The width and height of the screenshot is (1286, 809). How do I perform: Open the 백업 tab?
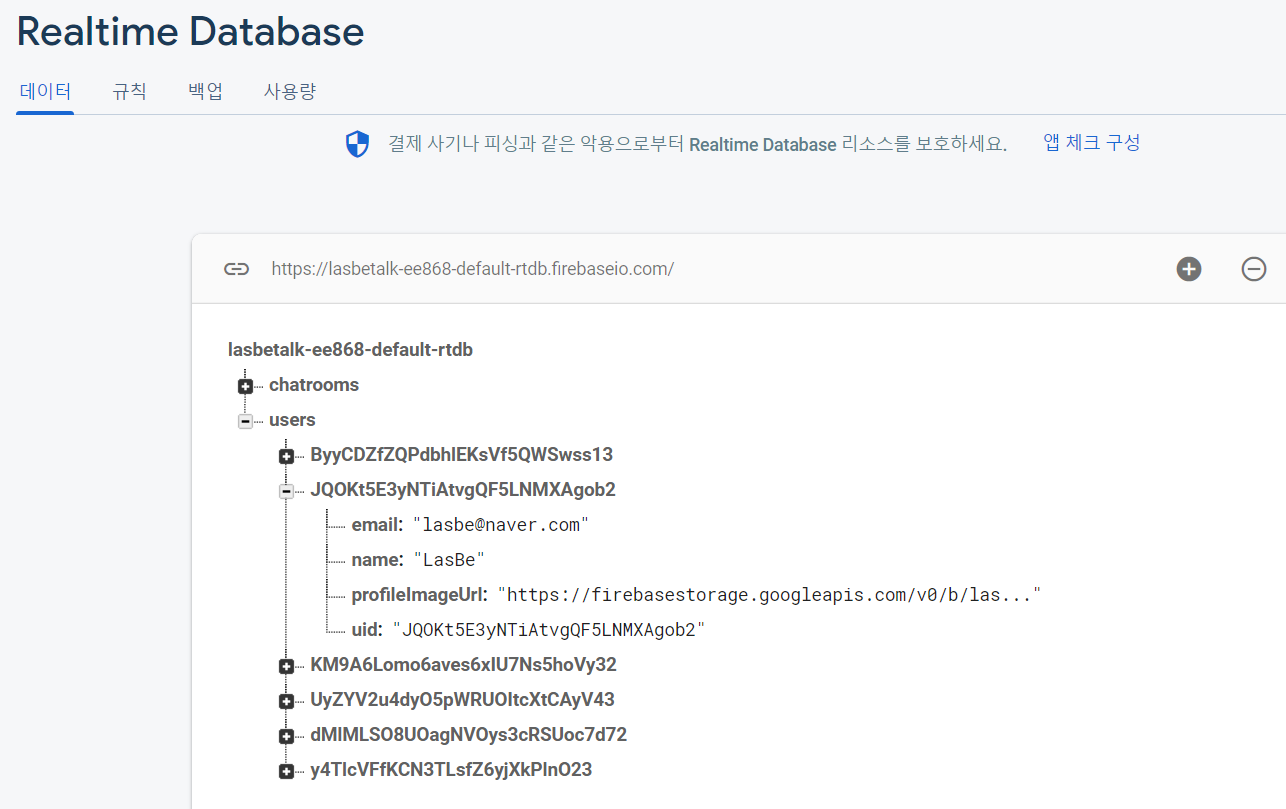pyautogui.click(x=205, y=91)
